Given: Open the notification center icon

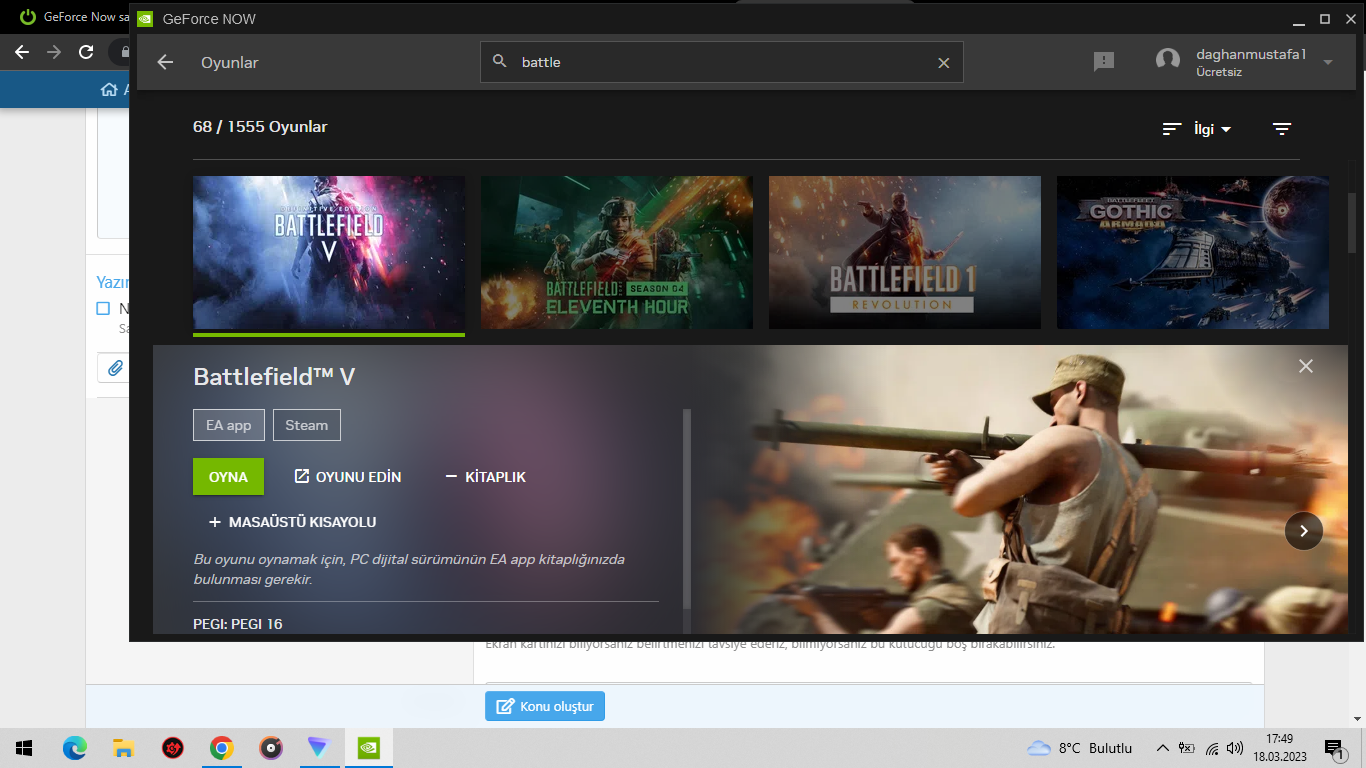Looking at the screenshot, I should point(1334,748).
